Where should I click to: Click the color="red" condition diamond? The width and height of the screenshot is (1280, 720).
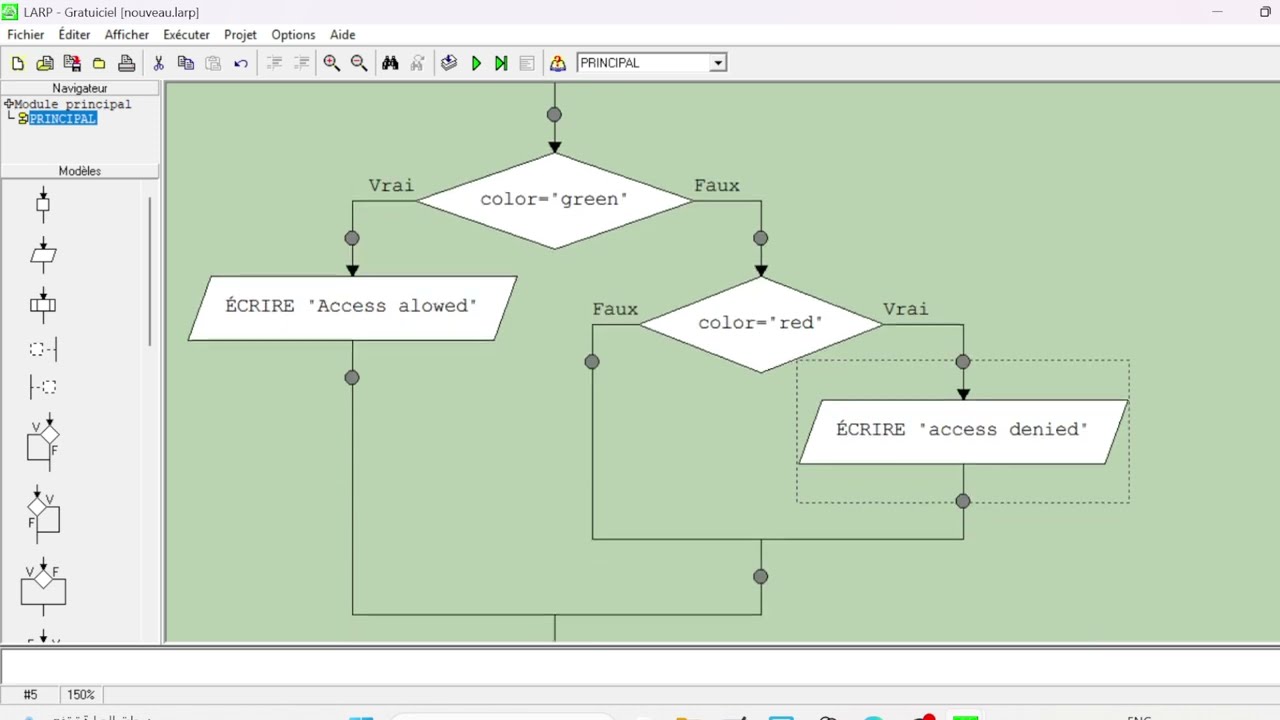coord(761,323)
